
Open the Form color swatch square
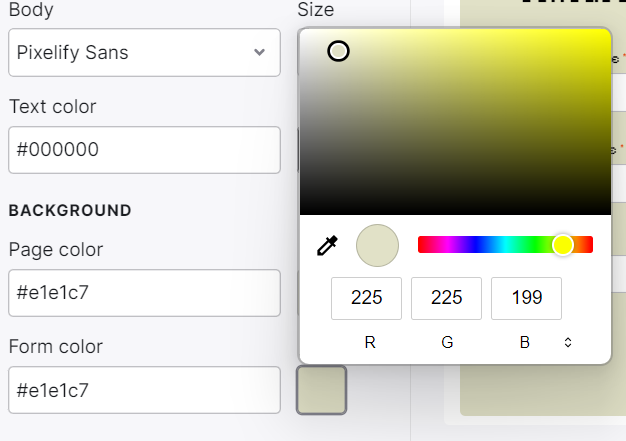click(321, 390)
